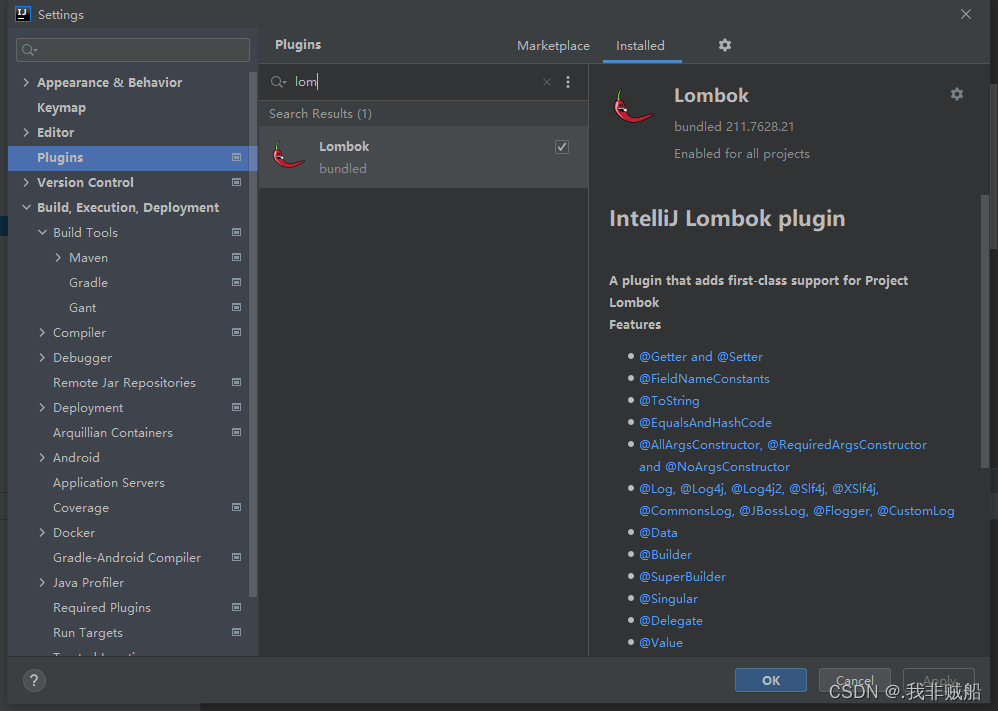Collapse the Build, Execution, Deployment section
This screenshot has height=711, width=998.
pyautogui.click(x=26, y=207)
